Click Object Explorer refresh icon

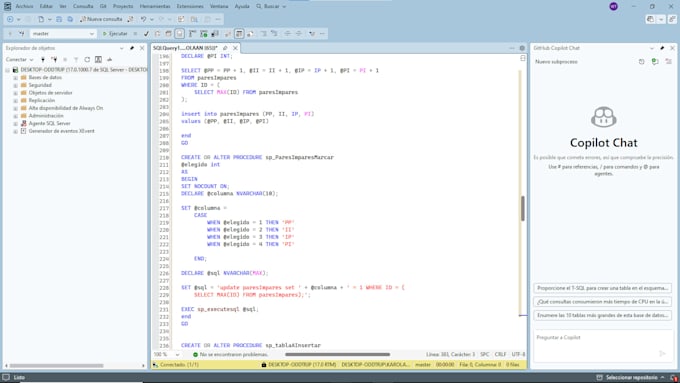click(x=87, y=59)
